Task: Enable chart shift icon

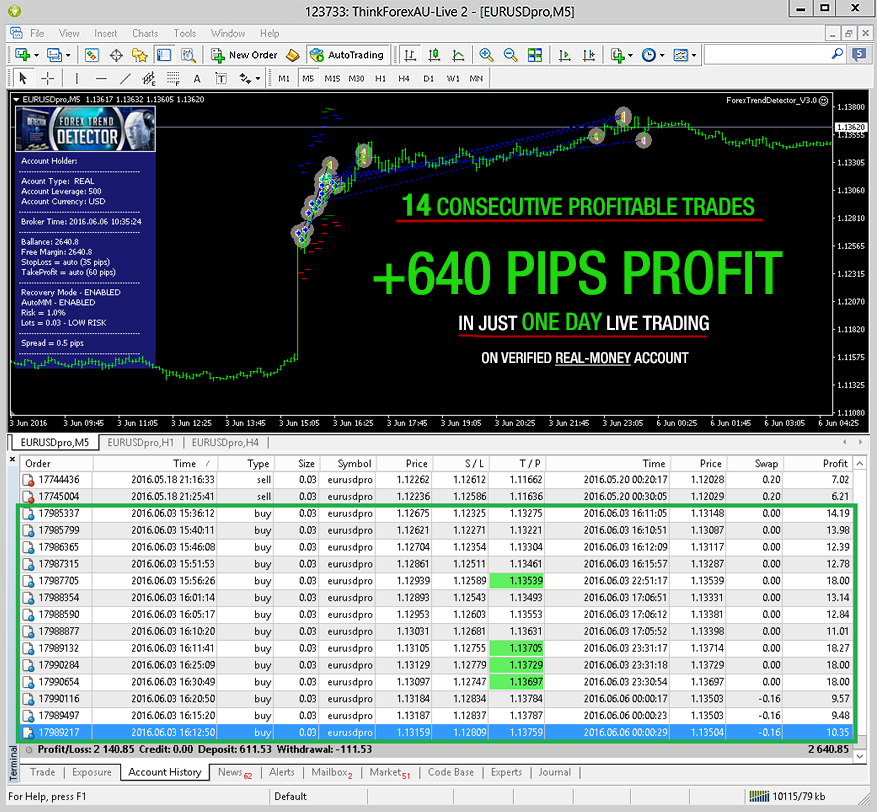Action: pyautogui.click(x=588, y=55)
